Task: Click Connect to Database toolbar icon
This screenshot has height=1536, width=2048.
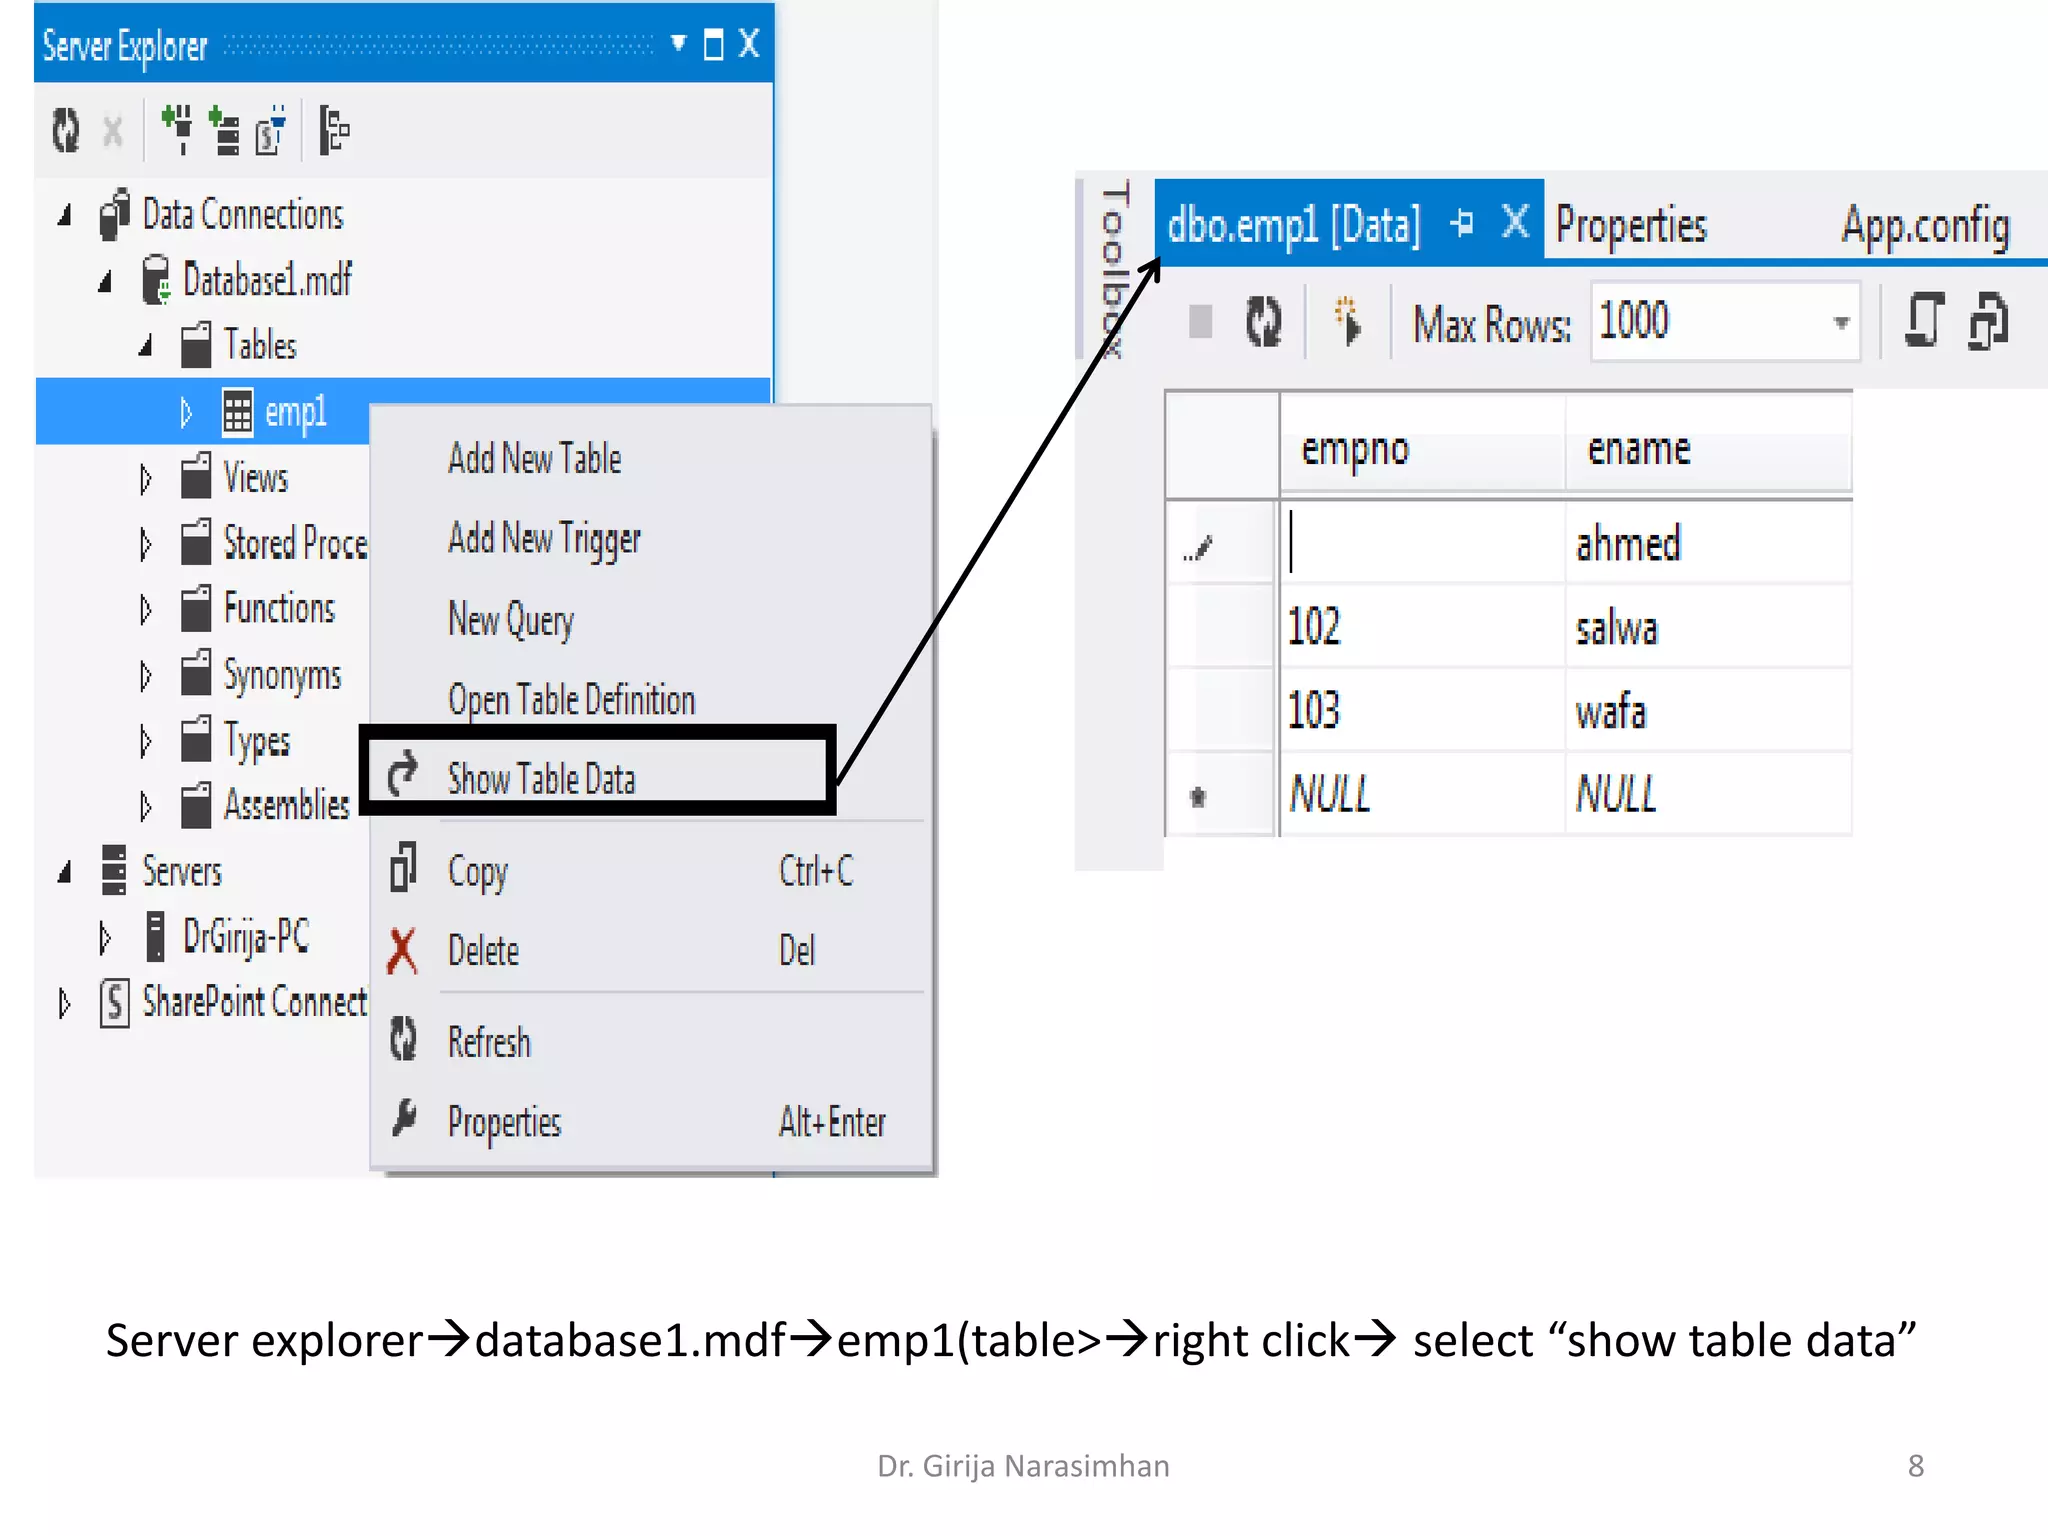Action: point(178,130)
